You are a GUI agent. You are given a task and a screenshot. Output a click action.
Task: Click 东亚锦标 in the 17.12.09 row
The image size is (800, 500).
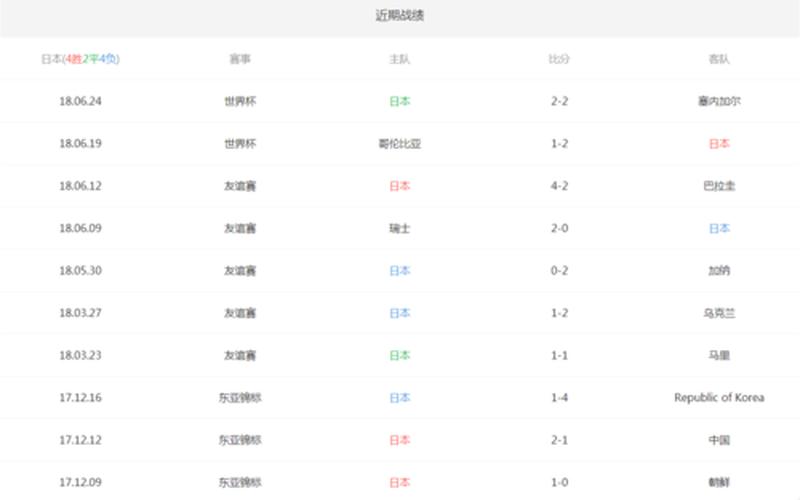pyautogui.click(x=240, y=482)
